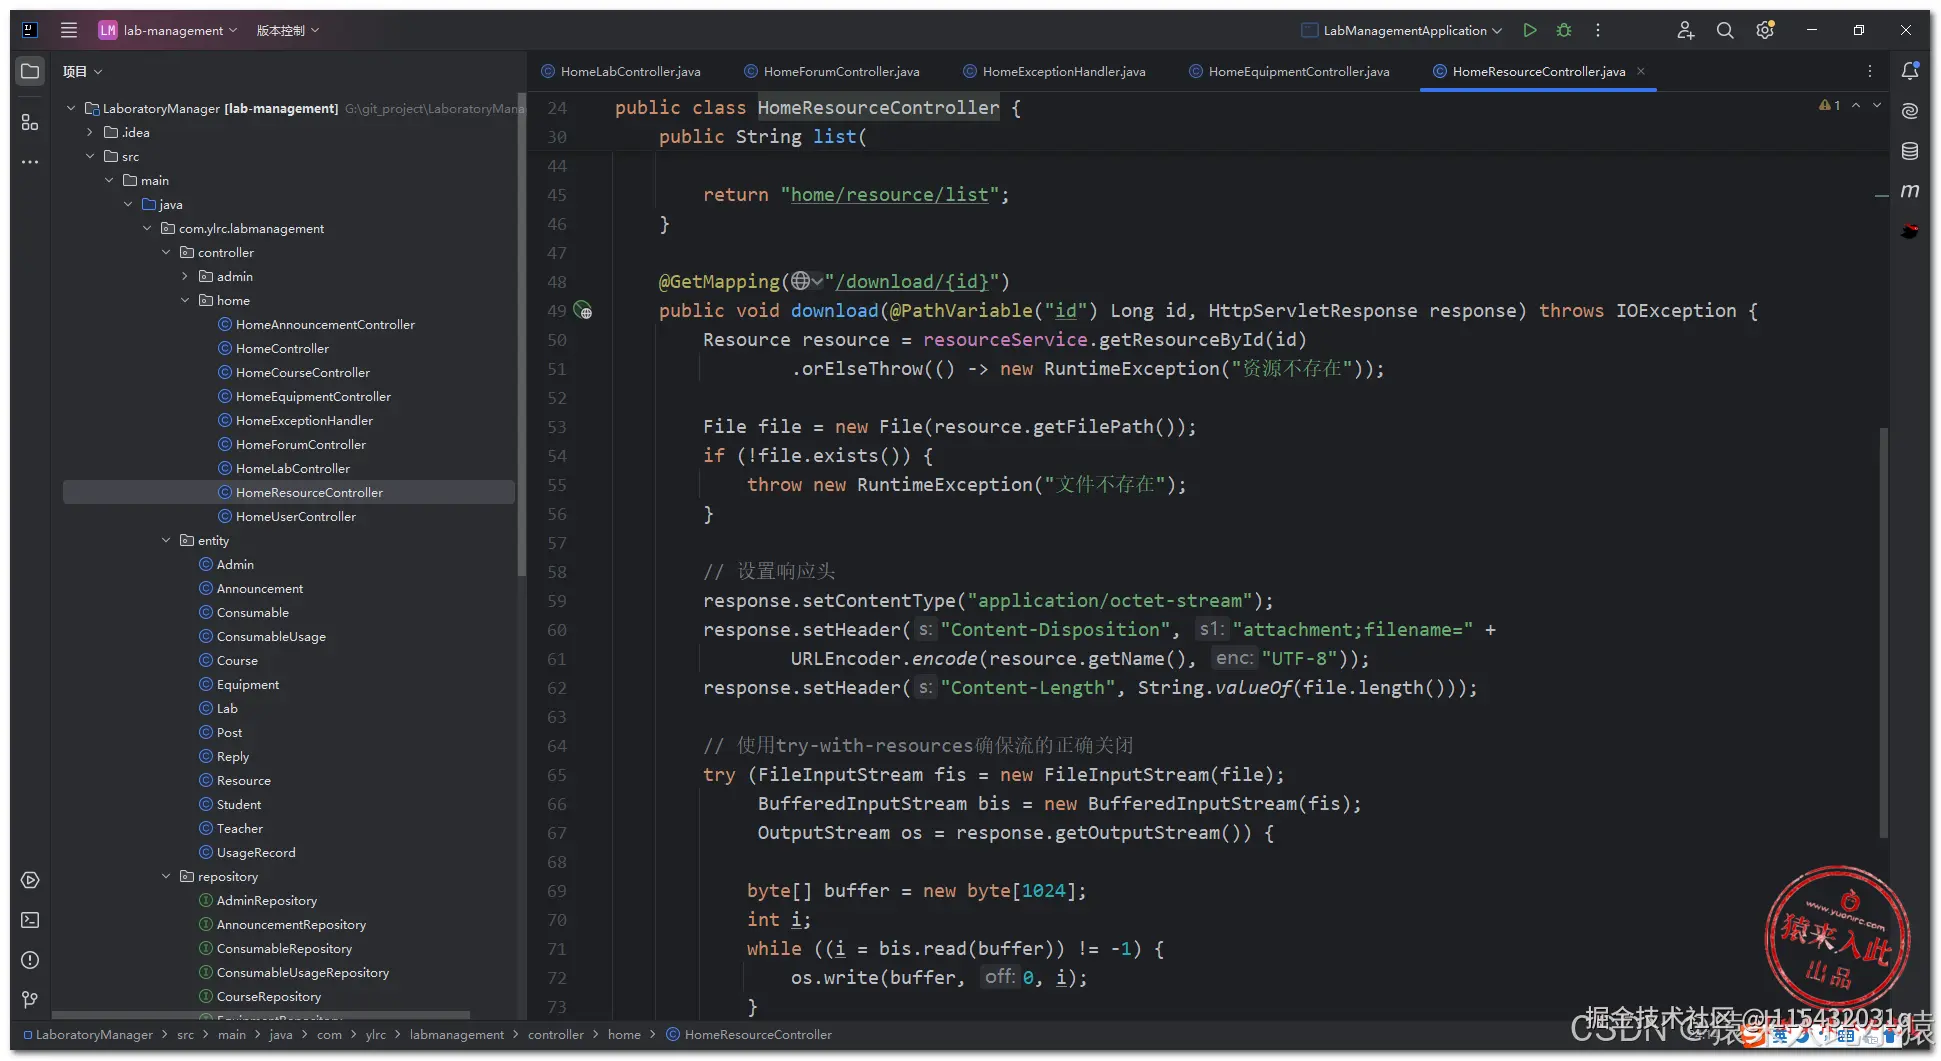This screenshot has width=1941, height=1061.
Task: Show the Notifications bell panel
Action: click(1909, 71)
